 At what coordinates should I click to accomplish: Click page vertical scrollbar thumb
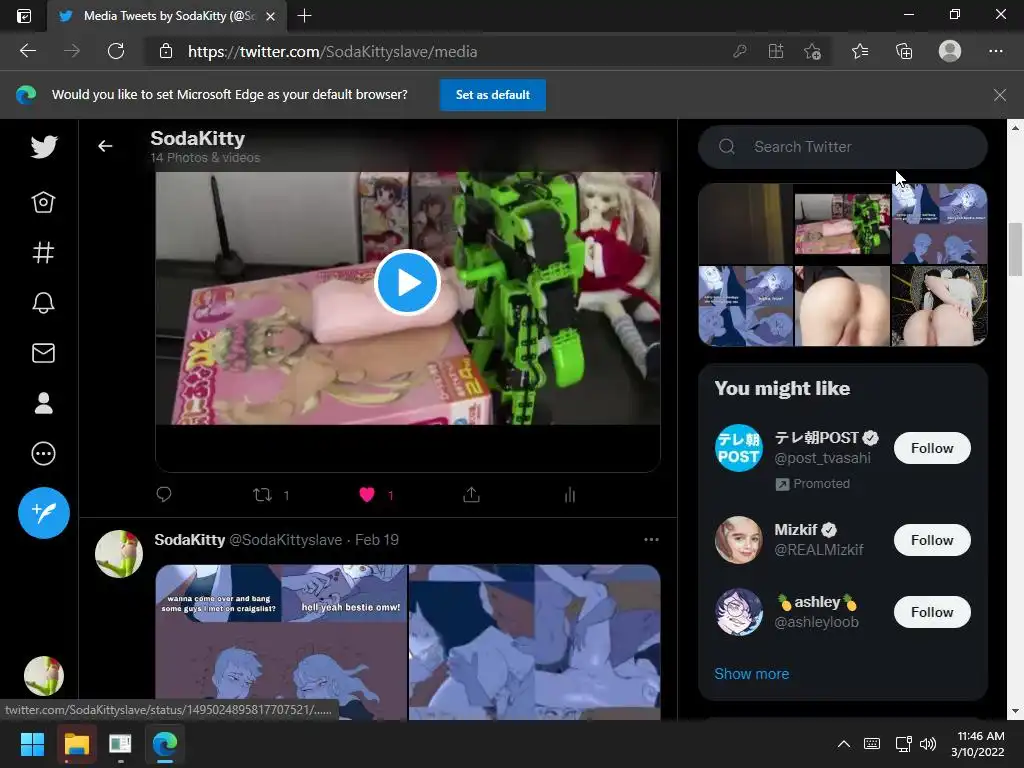[1015, 249]
